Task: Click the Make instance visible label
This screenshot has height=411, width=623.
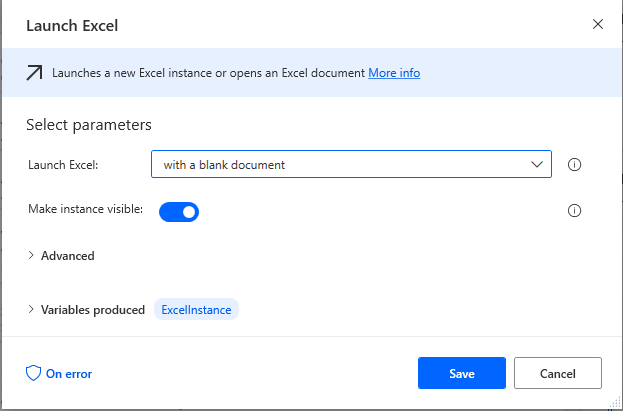Action: click(85, 209)
